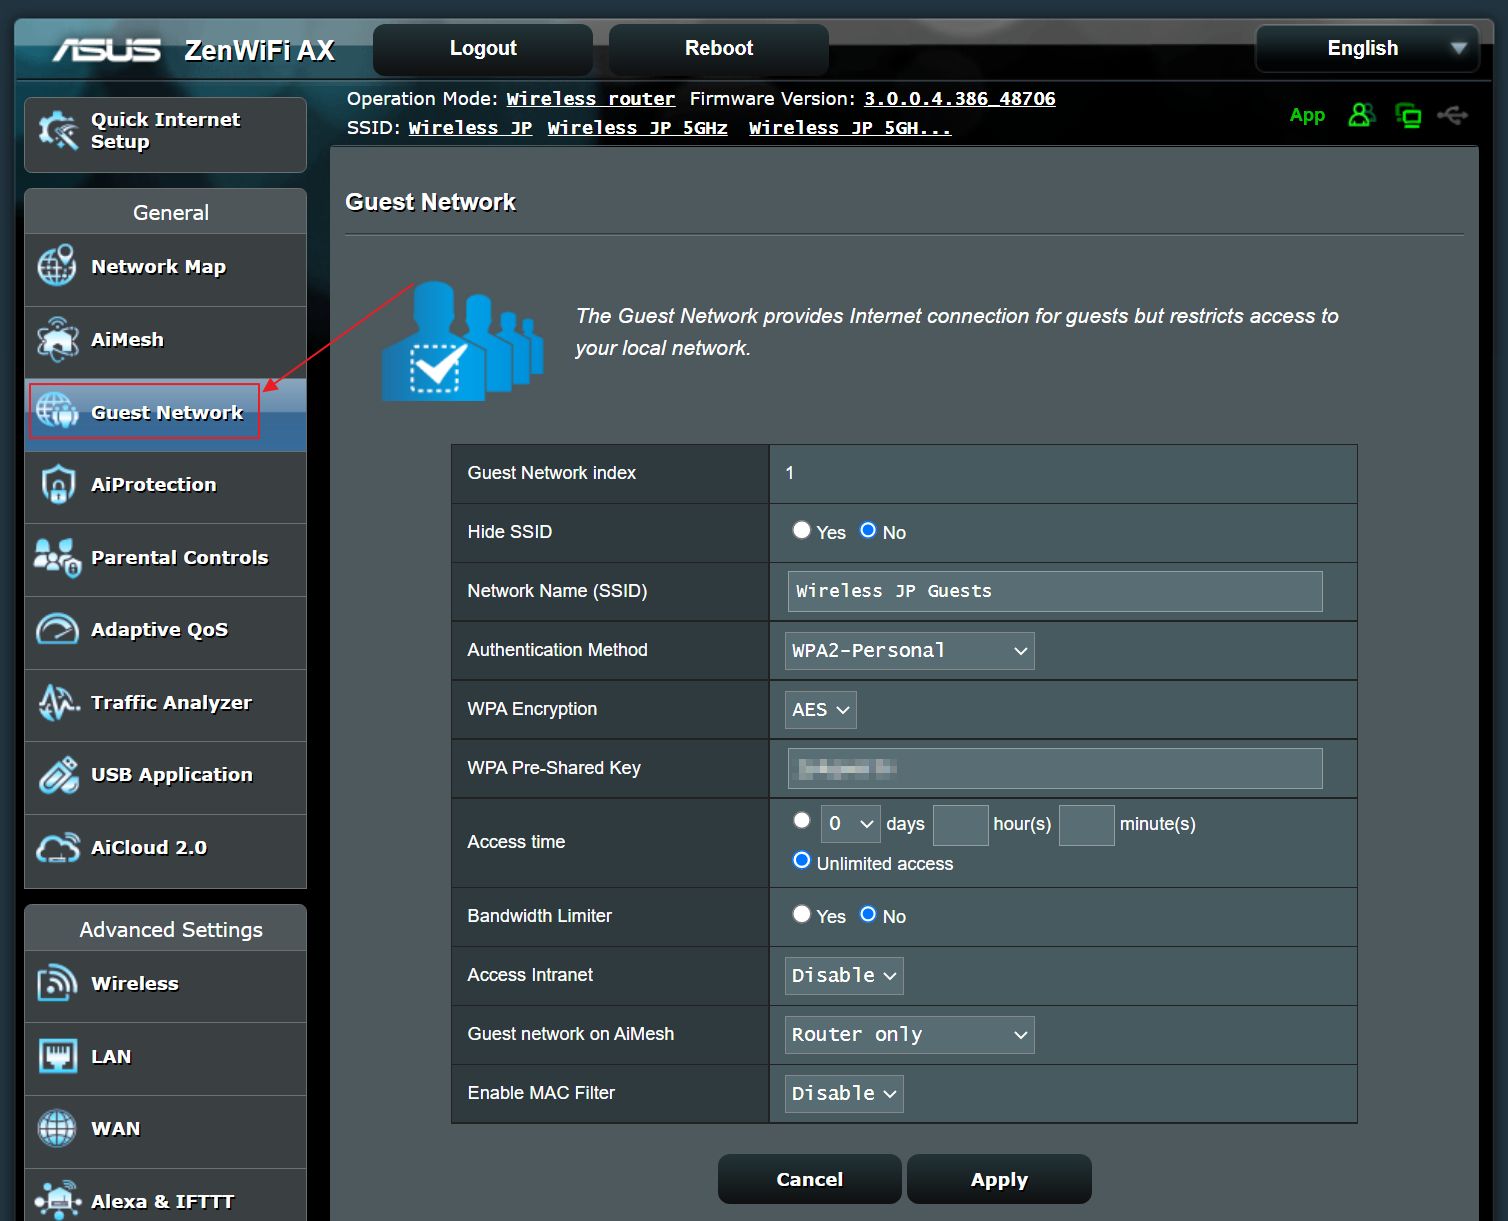This screenshot has width=1508, height=1221.
Task: Select Yes for Bandwidth Limiter
Action: 801,914
